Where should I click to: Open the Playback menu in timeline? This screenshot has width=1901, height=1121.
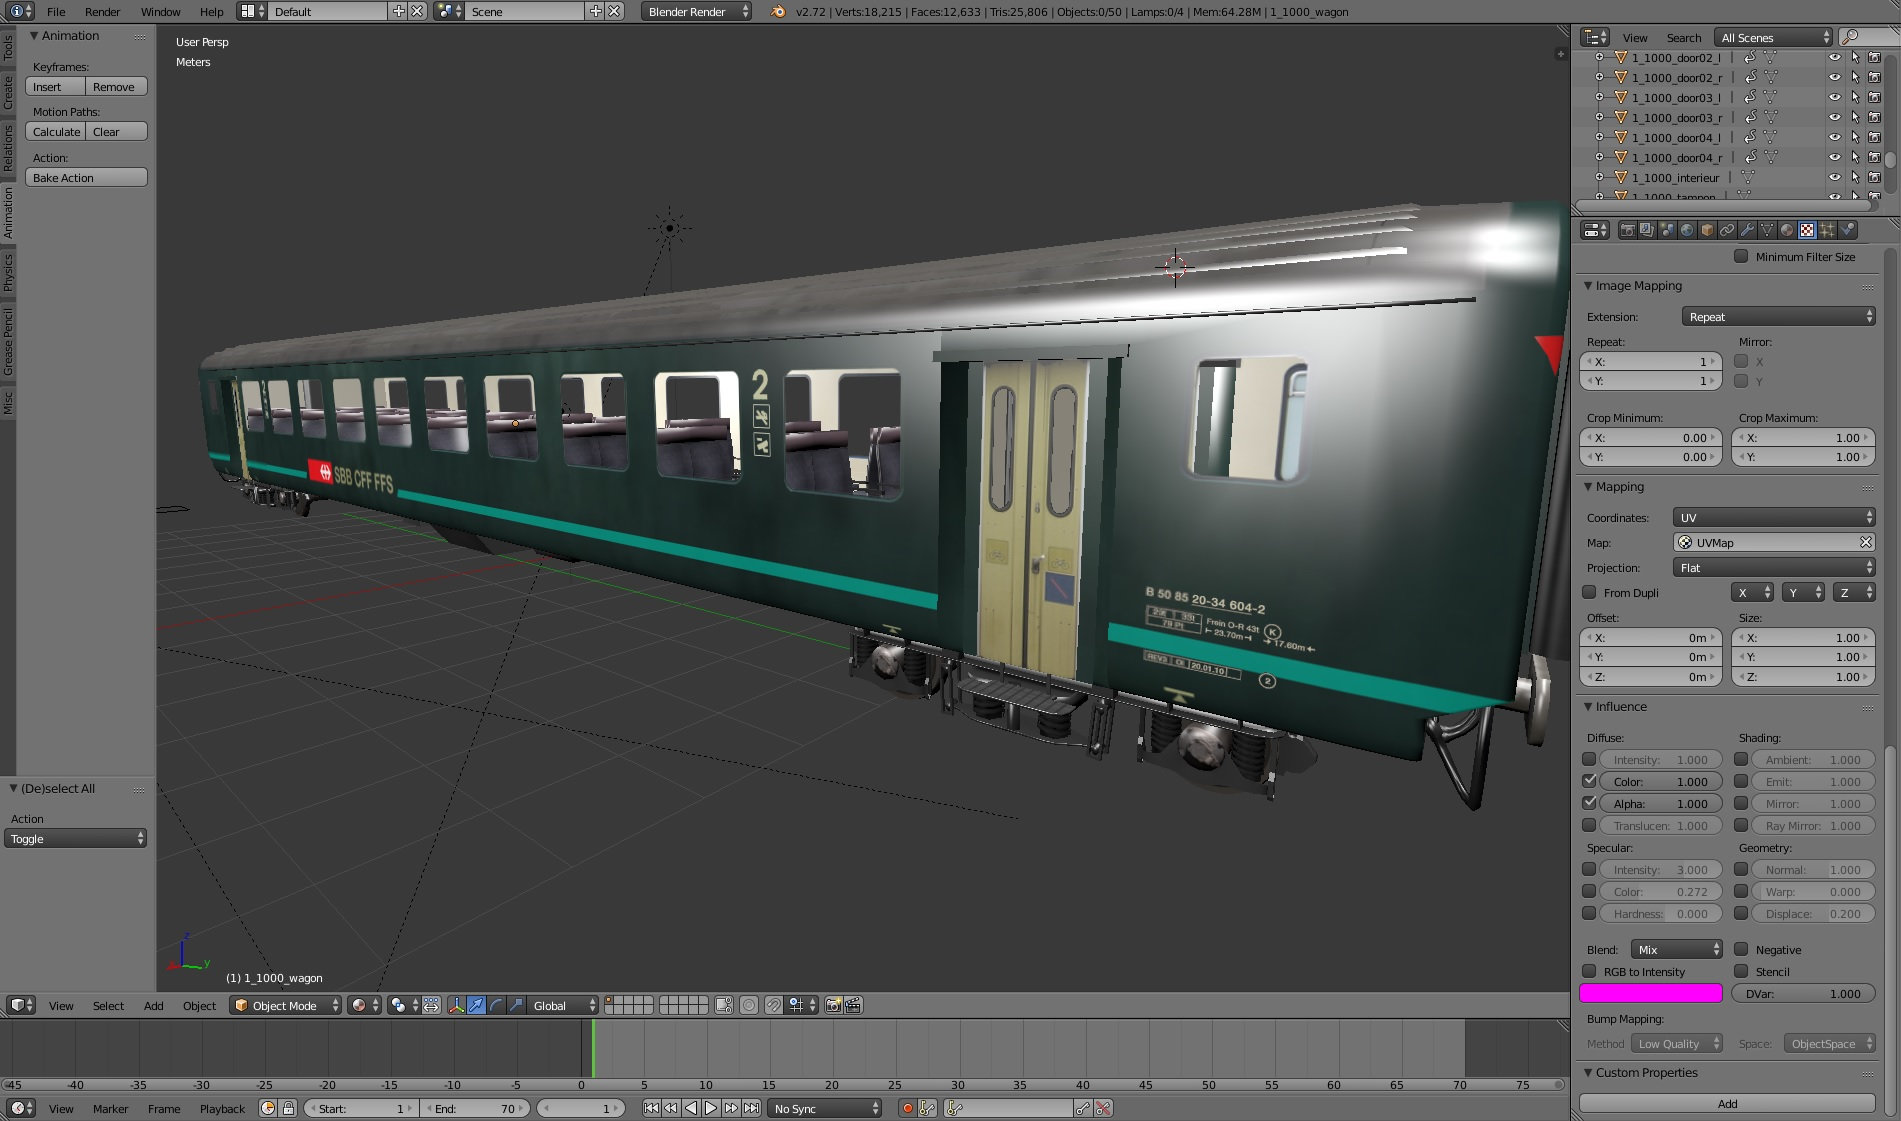pyautogui.click(x=222, y=1108)
